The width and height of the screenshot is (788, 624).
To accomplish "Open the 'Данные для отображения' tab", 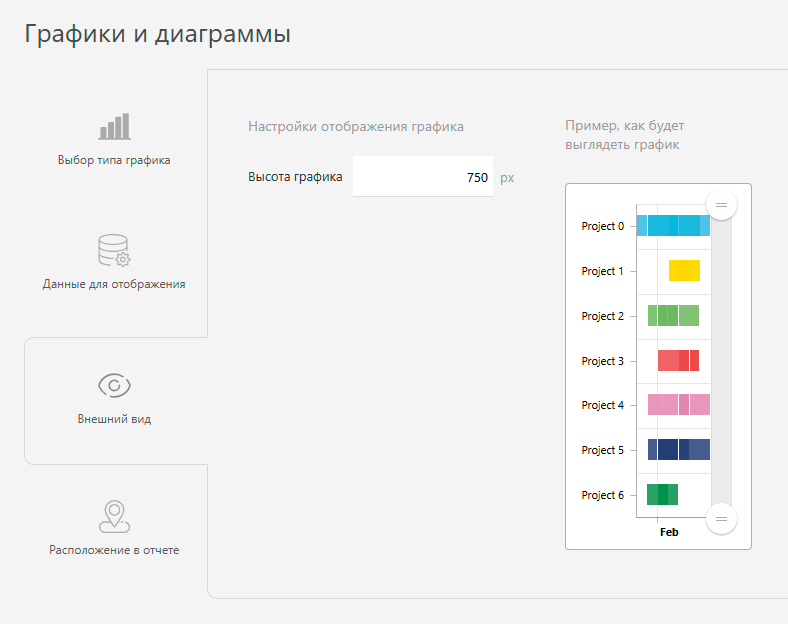I will pyautogui.click(x=114, y=263).
